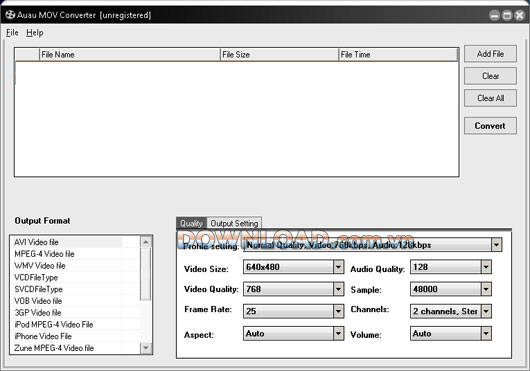Screen dimensions: 530x371
Task: Minimize the Ausu MOV Converter window
Action: [x=495, y=15]
